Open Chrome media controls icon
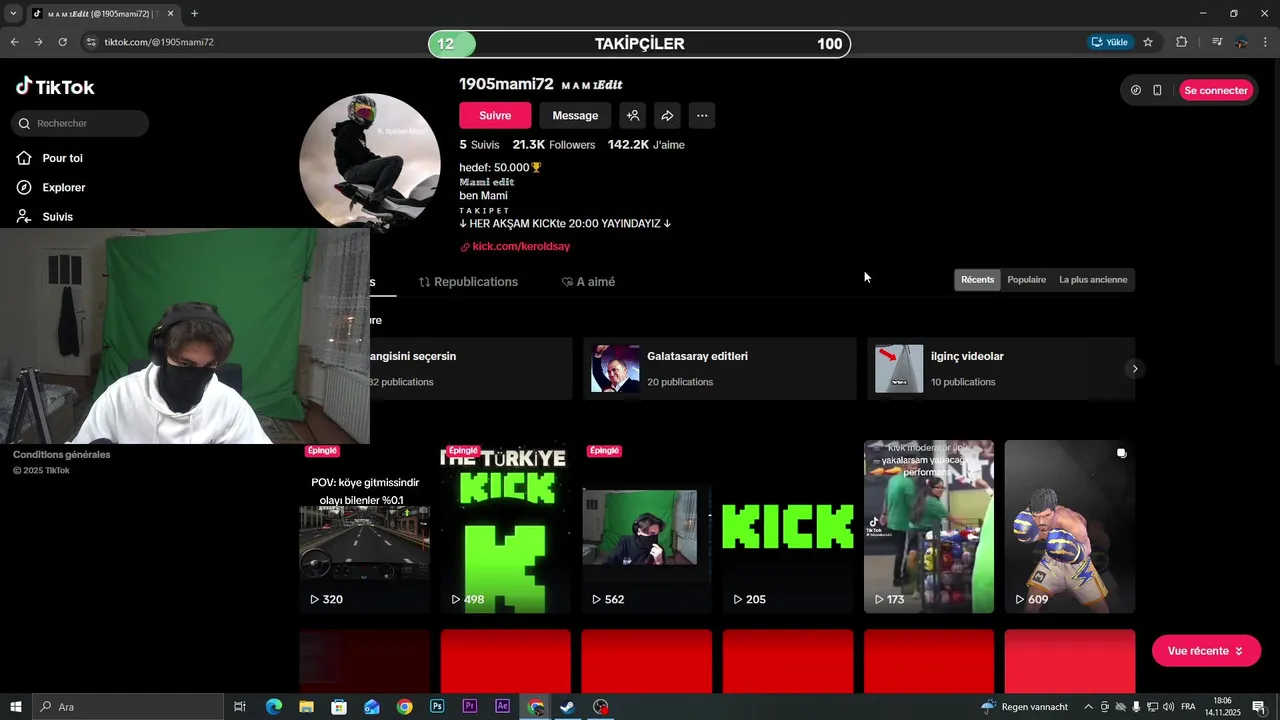This screenshot has width=1280, height=720. (x=1217, y=42)
